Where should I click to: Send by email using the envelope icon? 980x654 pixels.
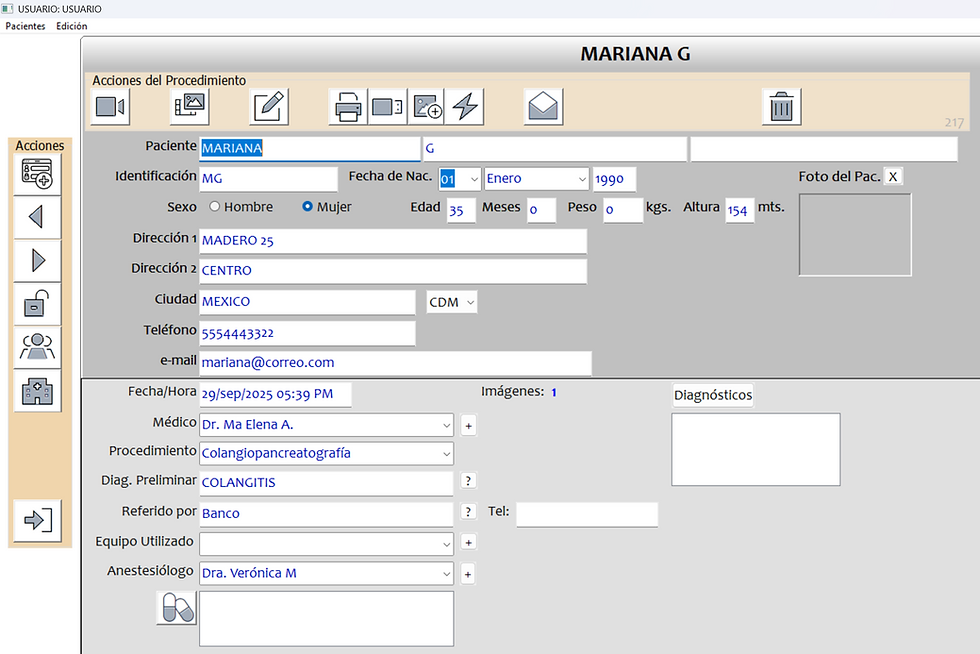tap(543, 106)
